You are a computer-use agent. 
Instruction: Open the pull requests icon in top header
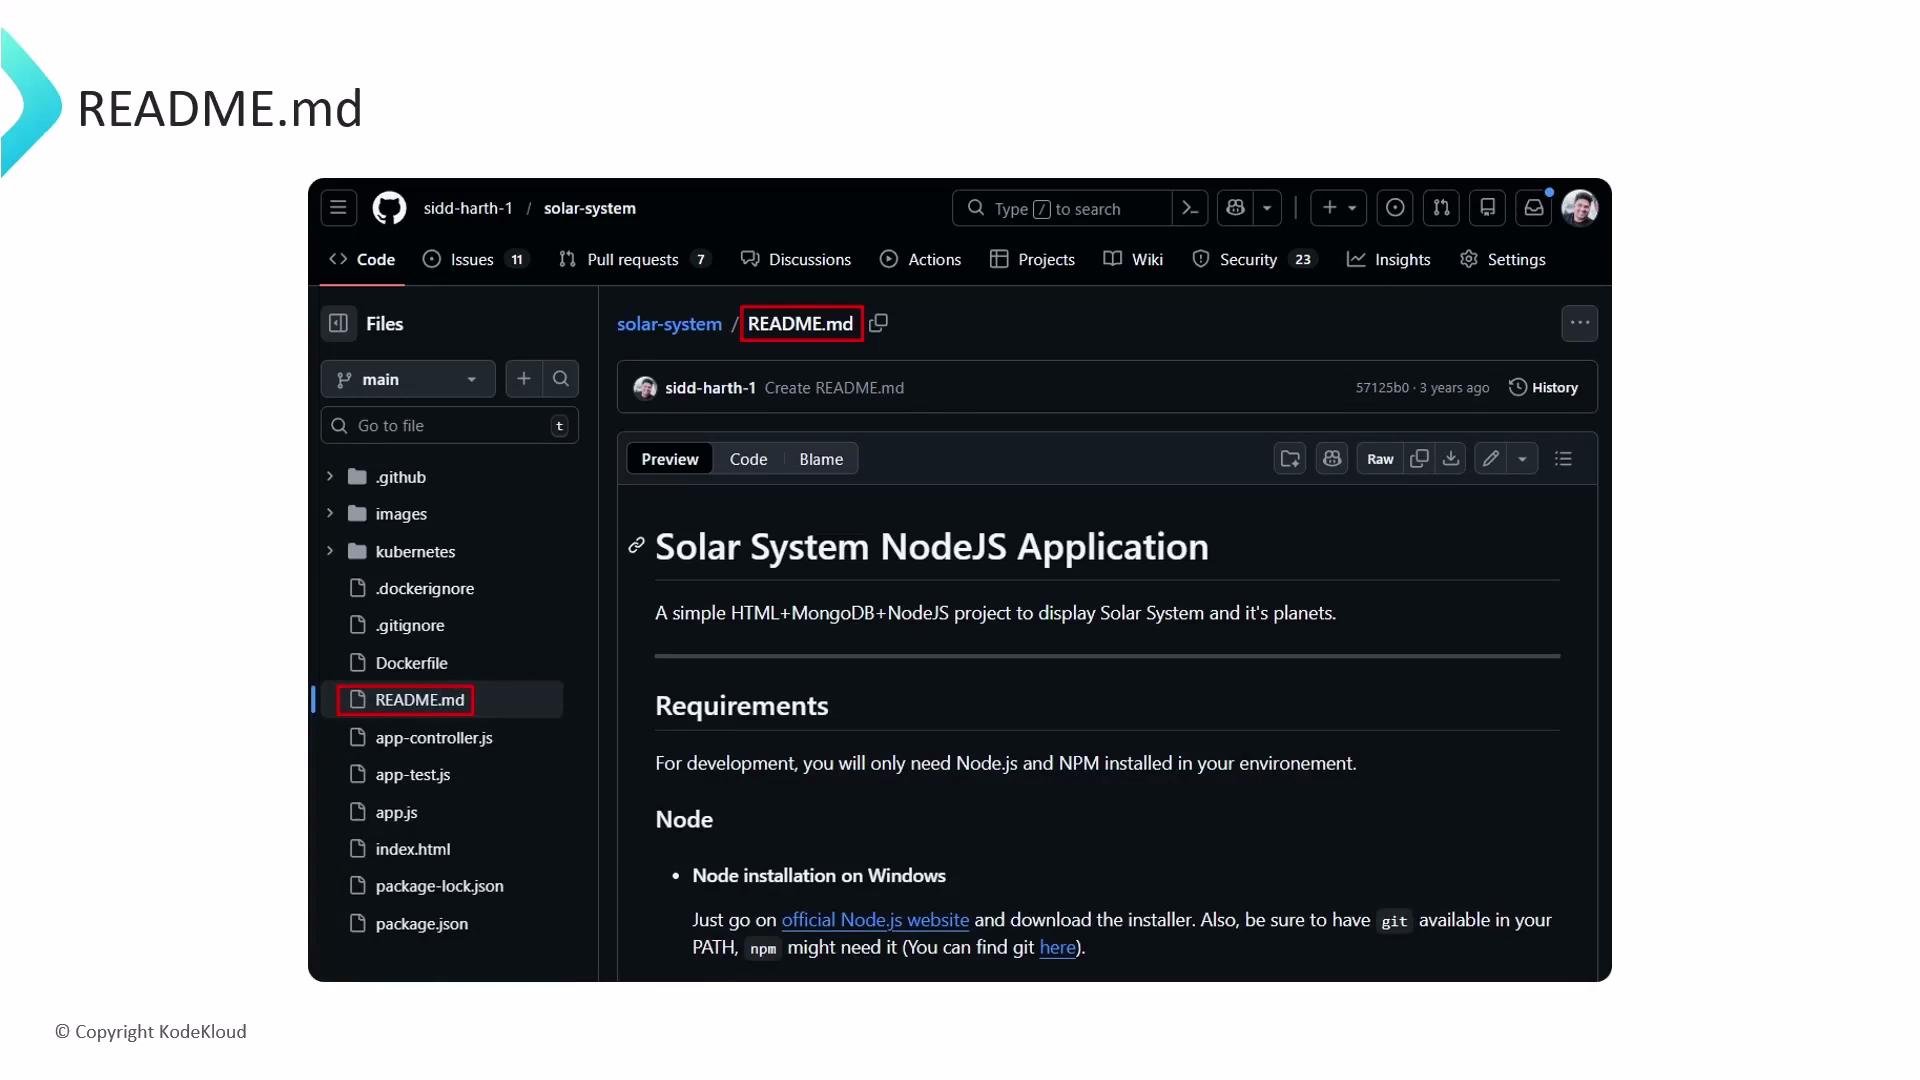coord(1441,208)
